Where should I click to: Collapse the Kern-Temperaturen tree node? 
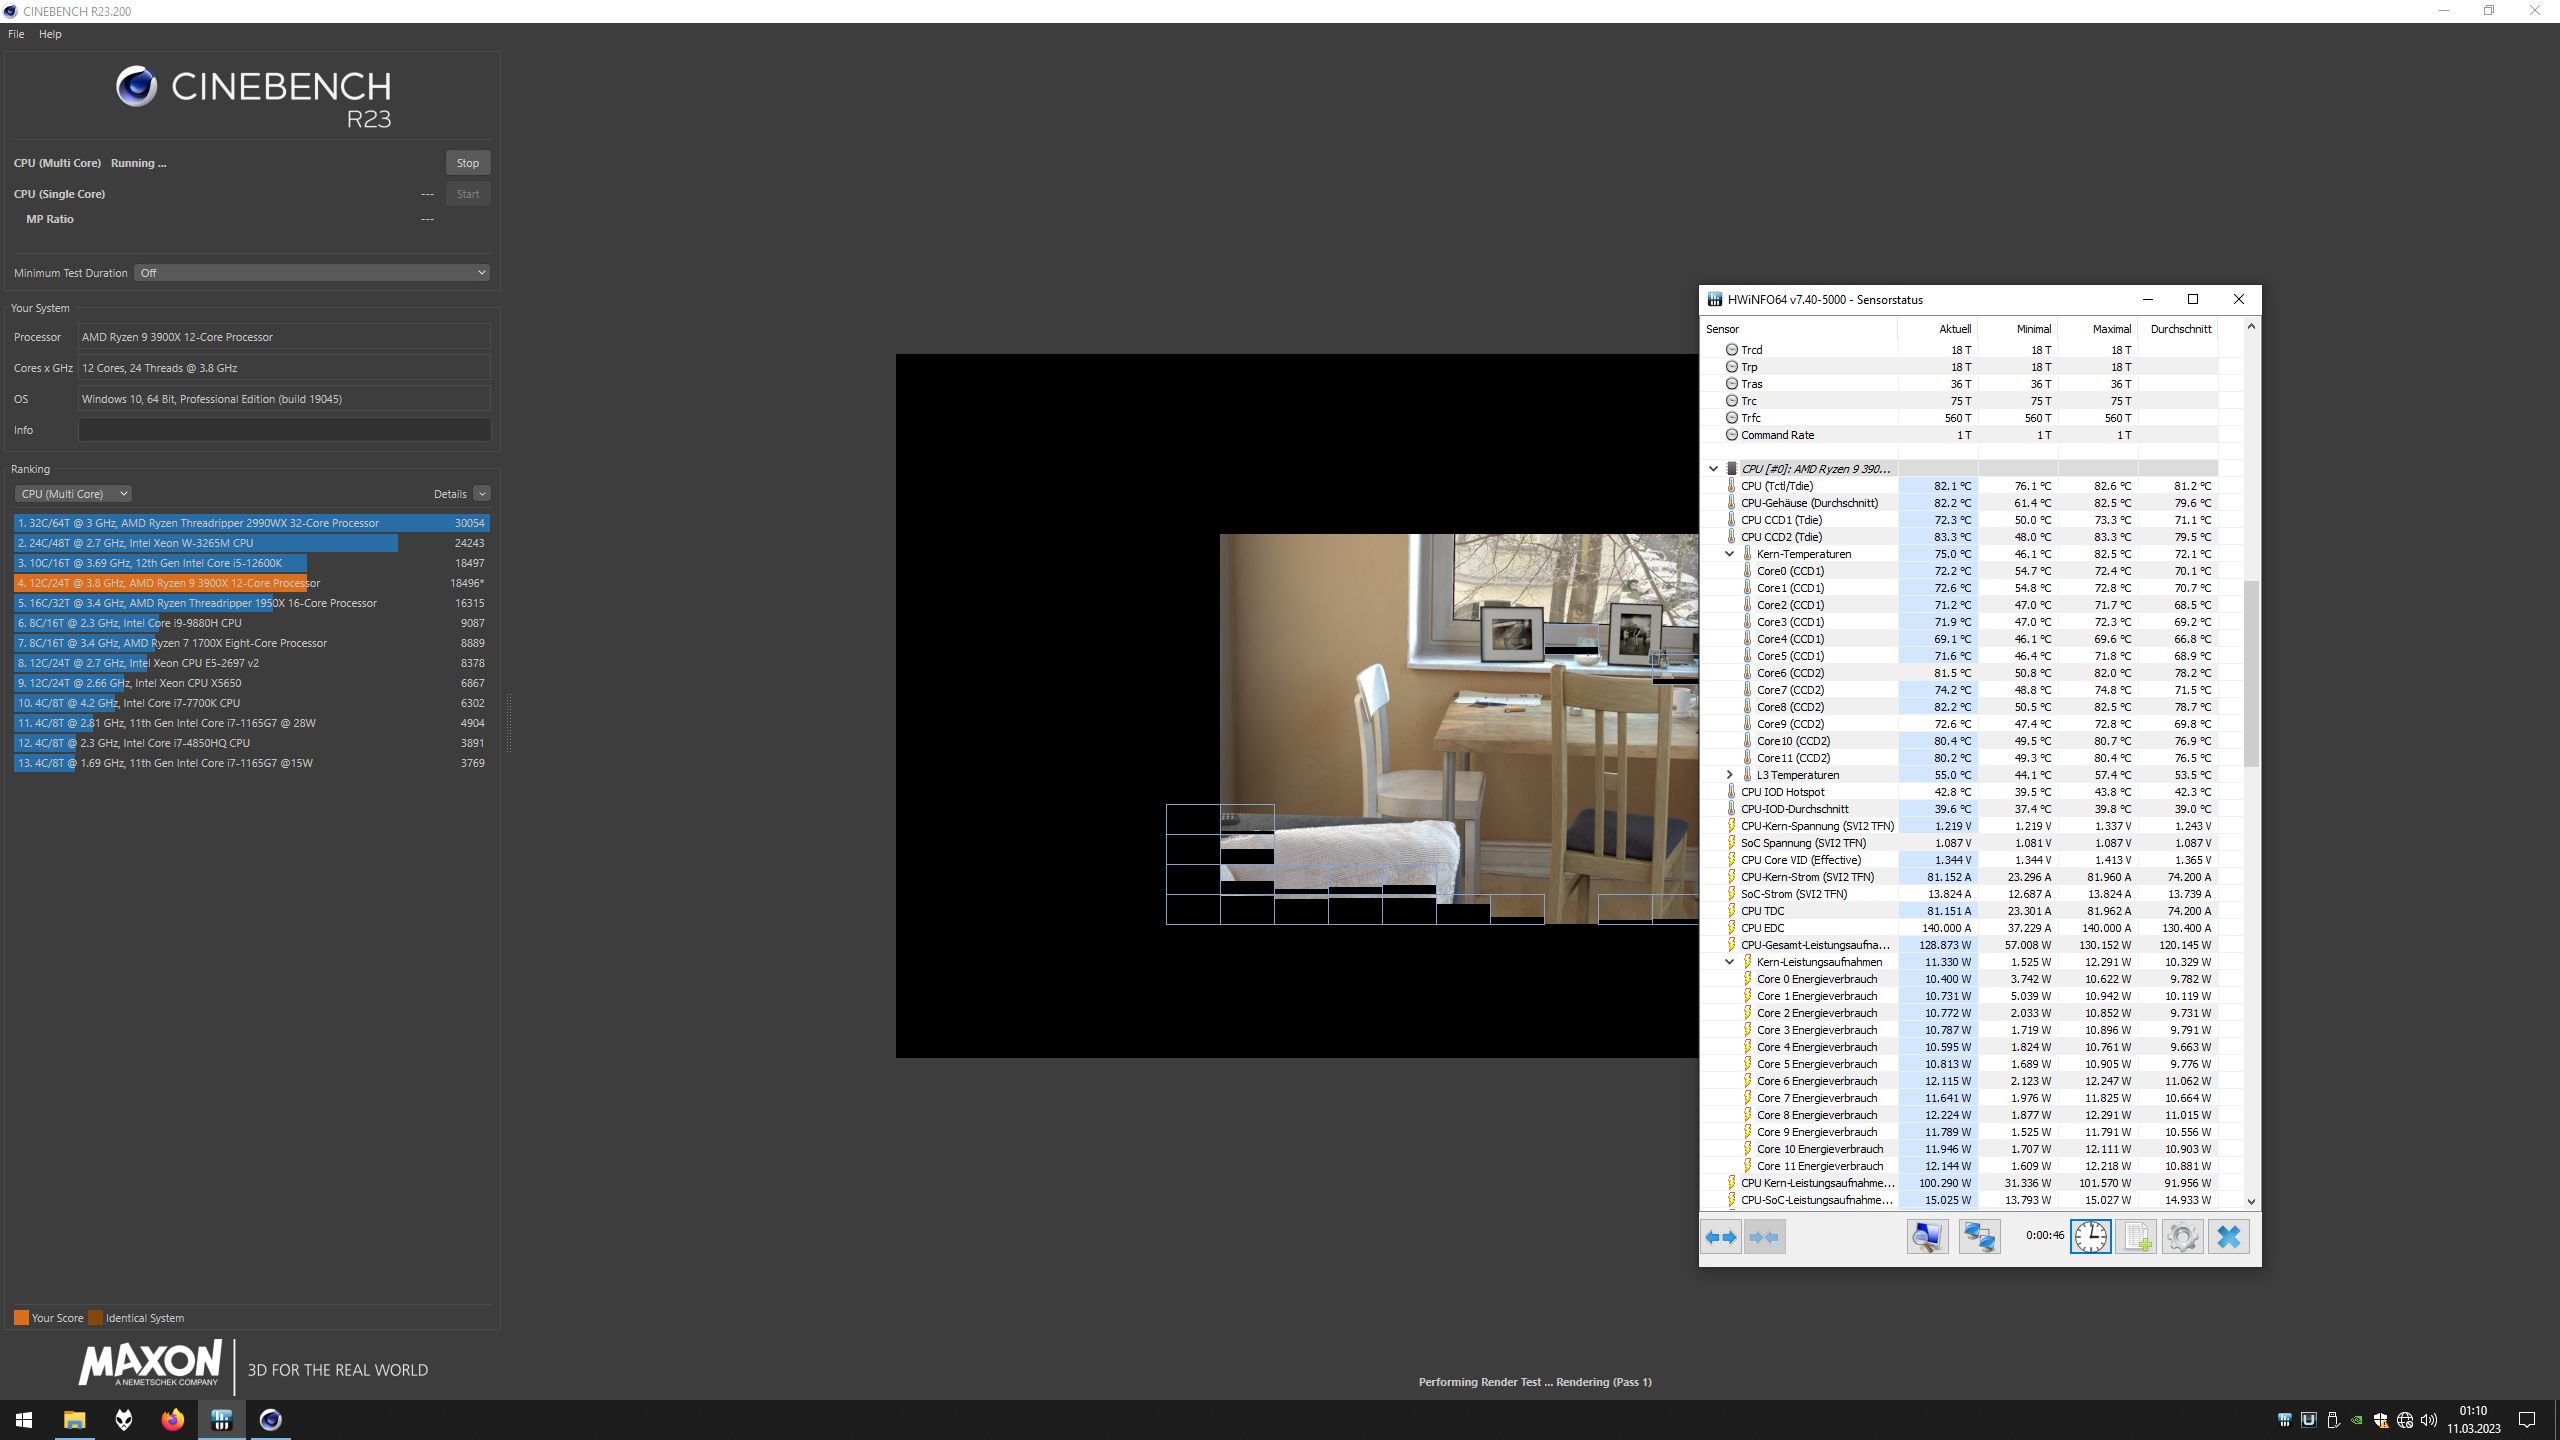(1729, 554)
